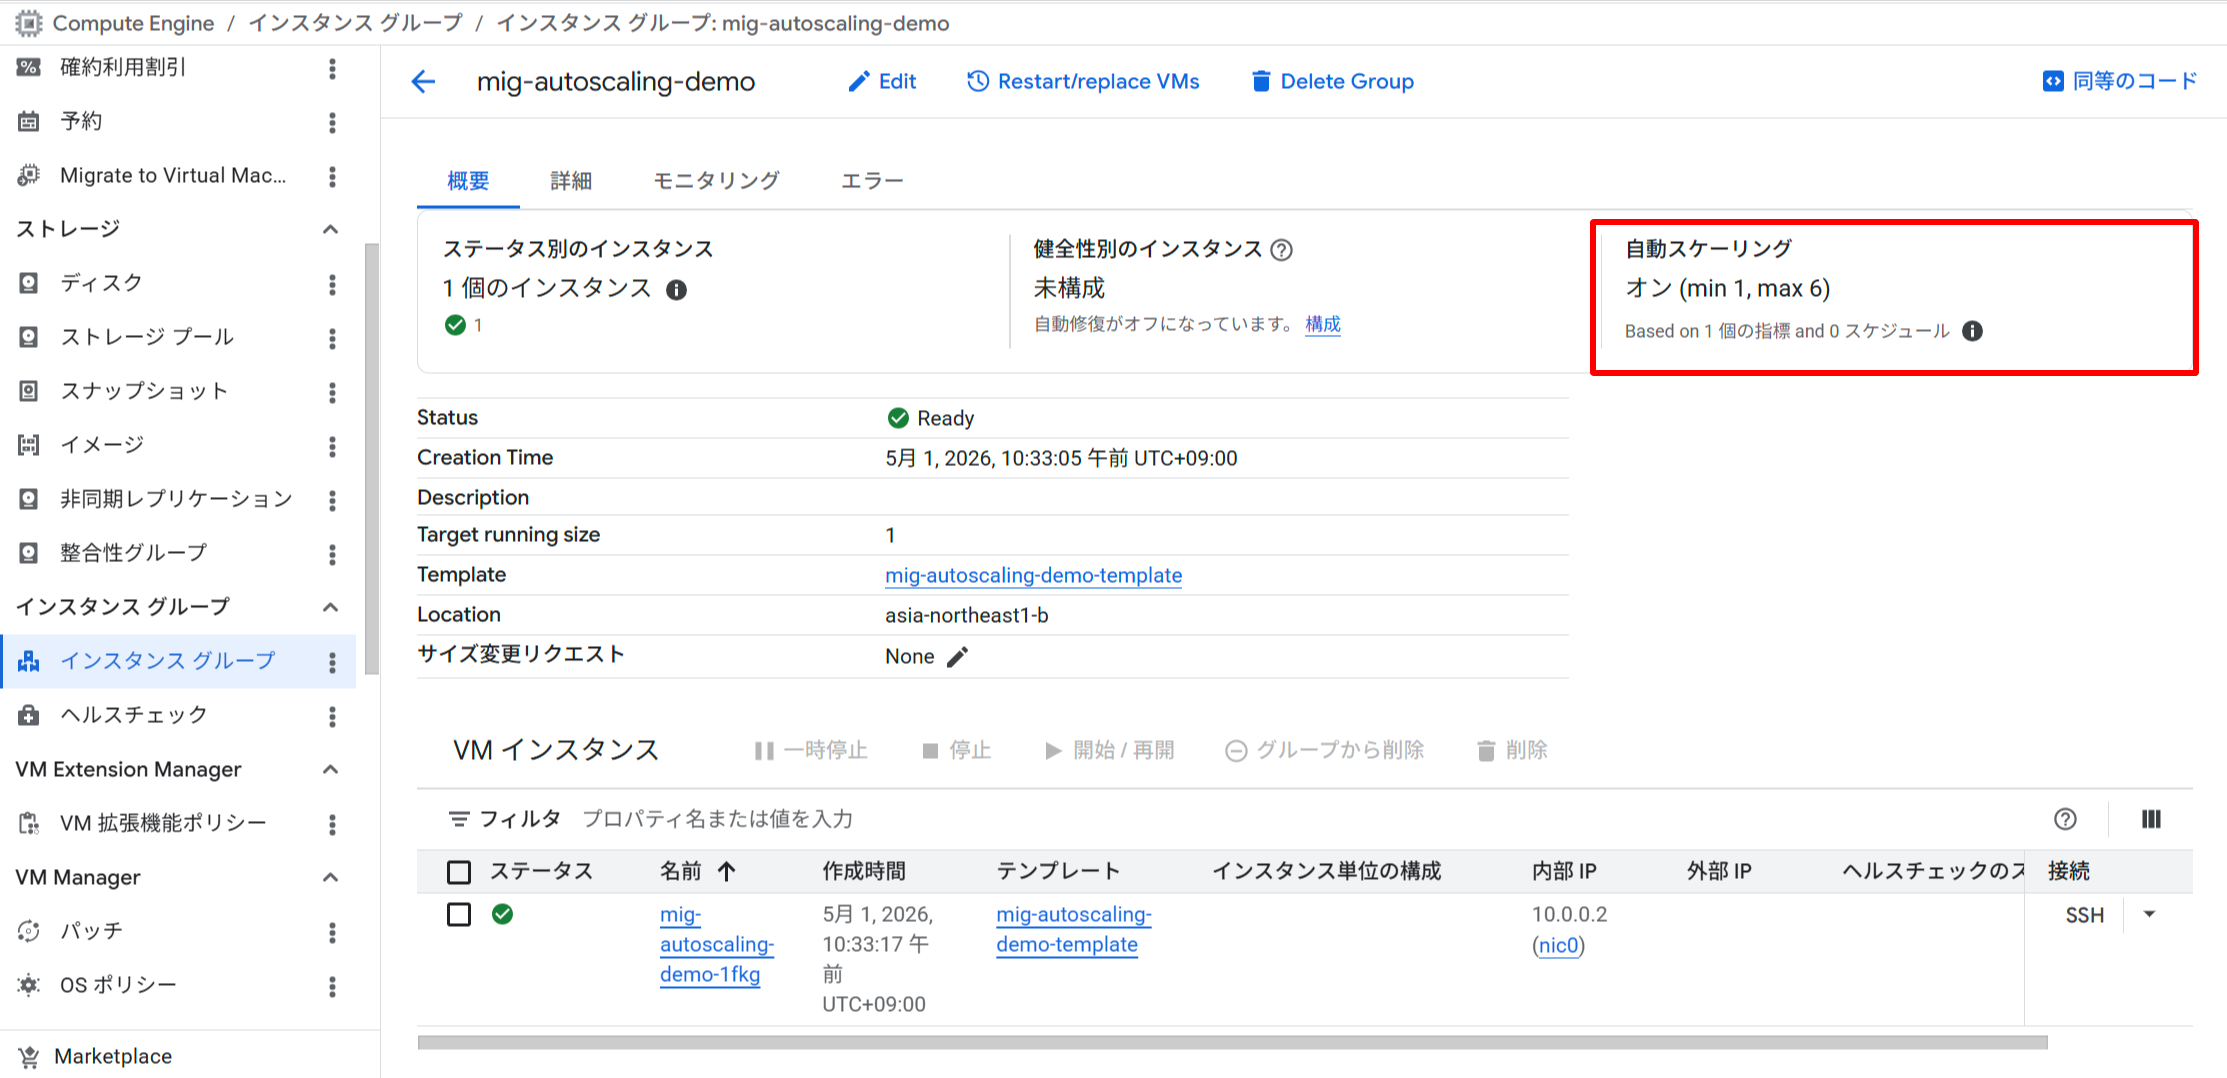Open SSH dropdown arrow
2227x1078 pixels.
2149,914
